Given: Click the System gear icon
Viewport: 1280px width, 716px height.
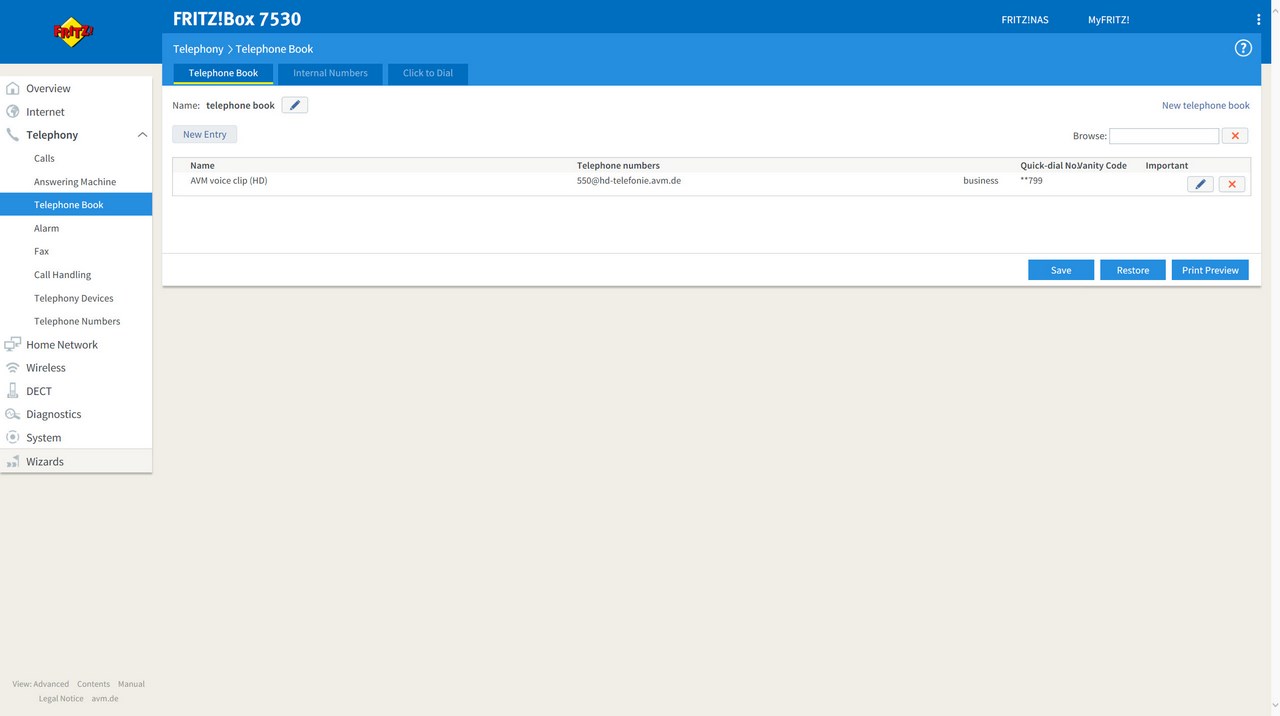Looking at the screenshot, I should [x=13, y=437].
